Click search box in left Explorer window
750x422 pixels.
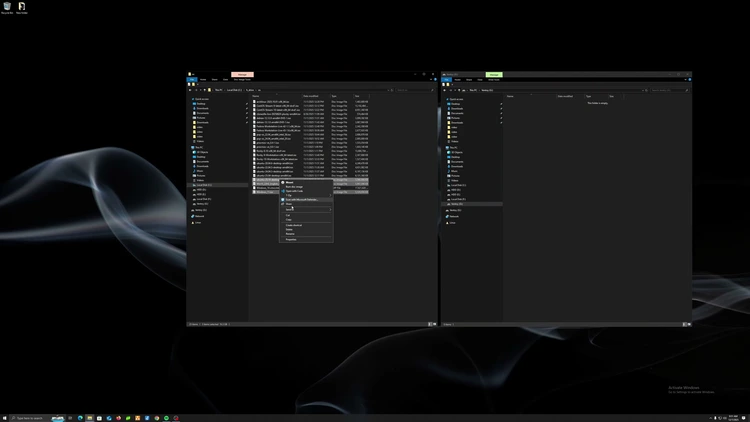(x=415, y=90)
